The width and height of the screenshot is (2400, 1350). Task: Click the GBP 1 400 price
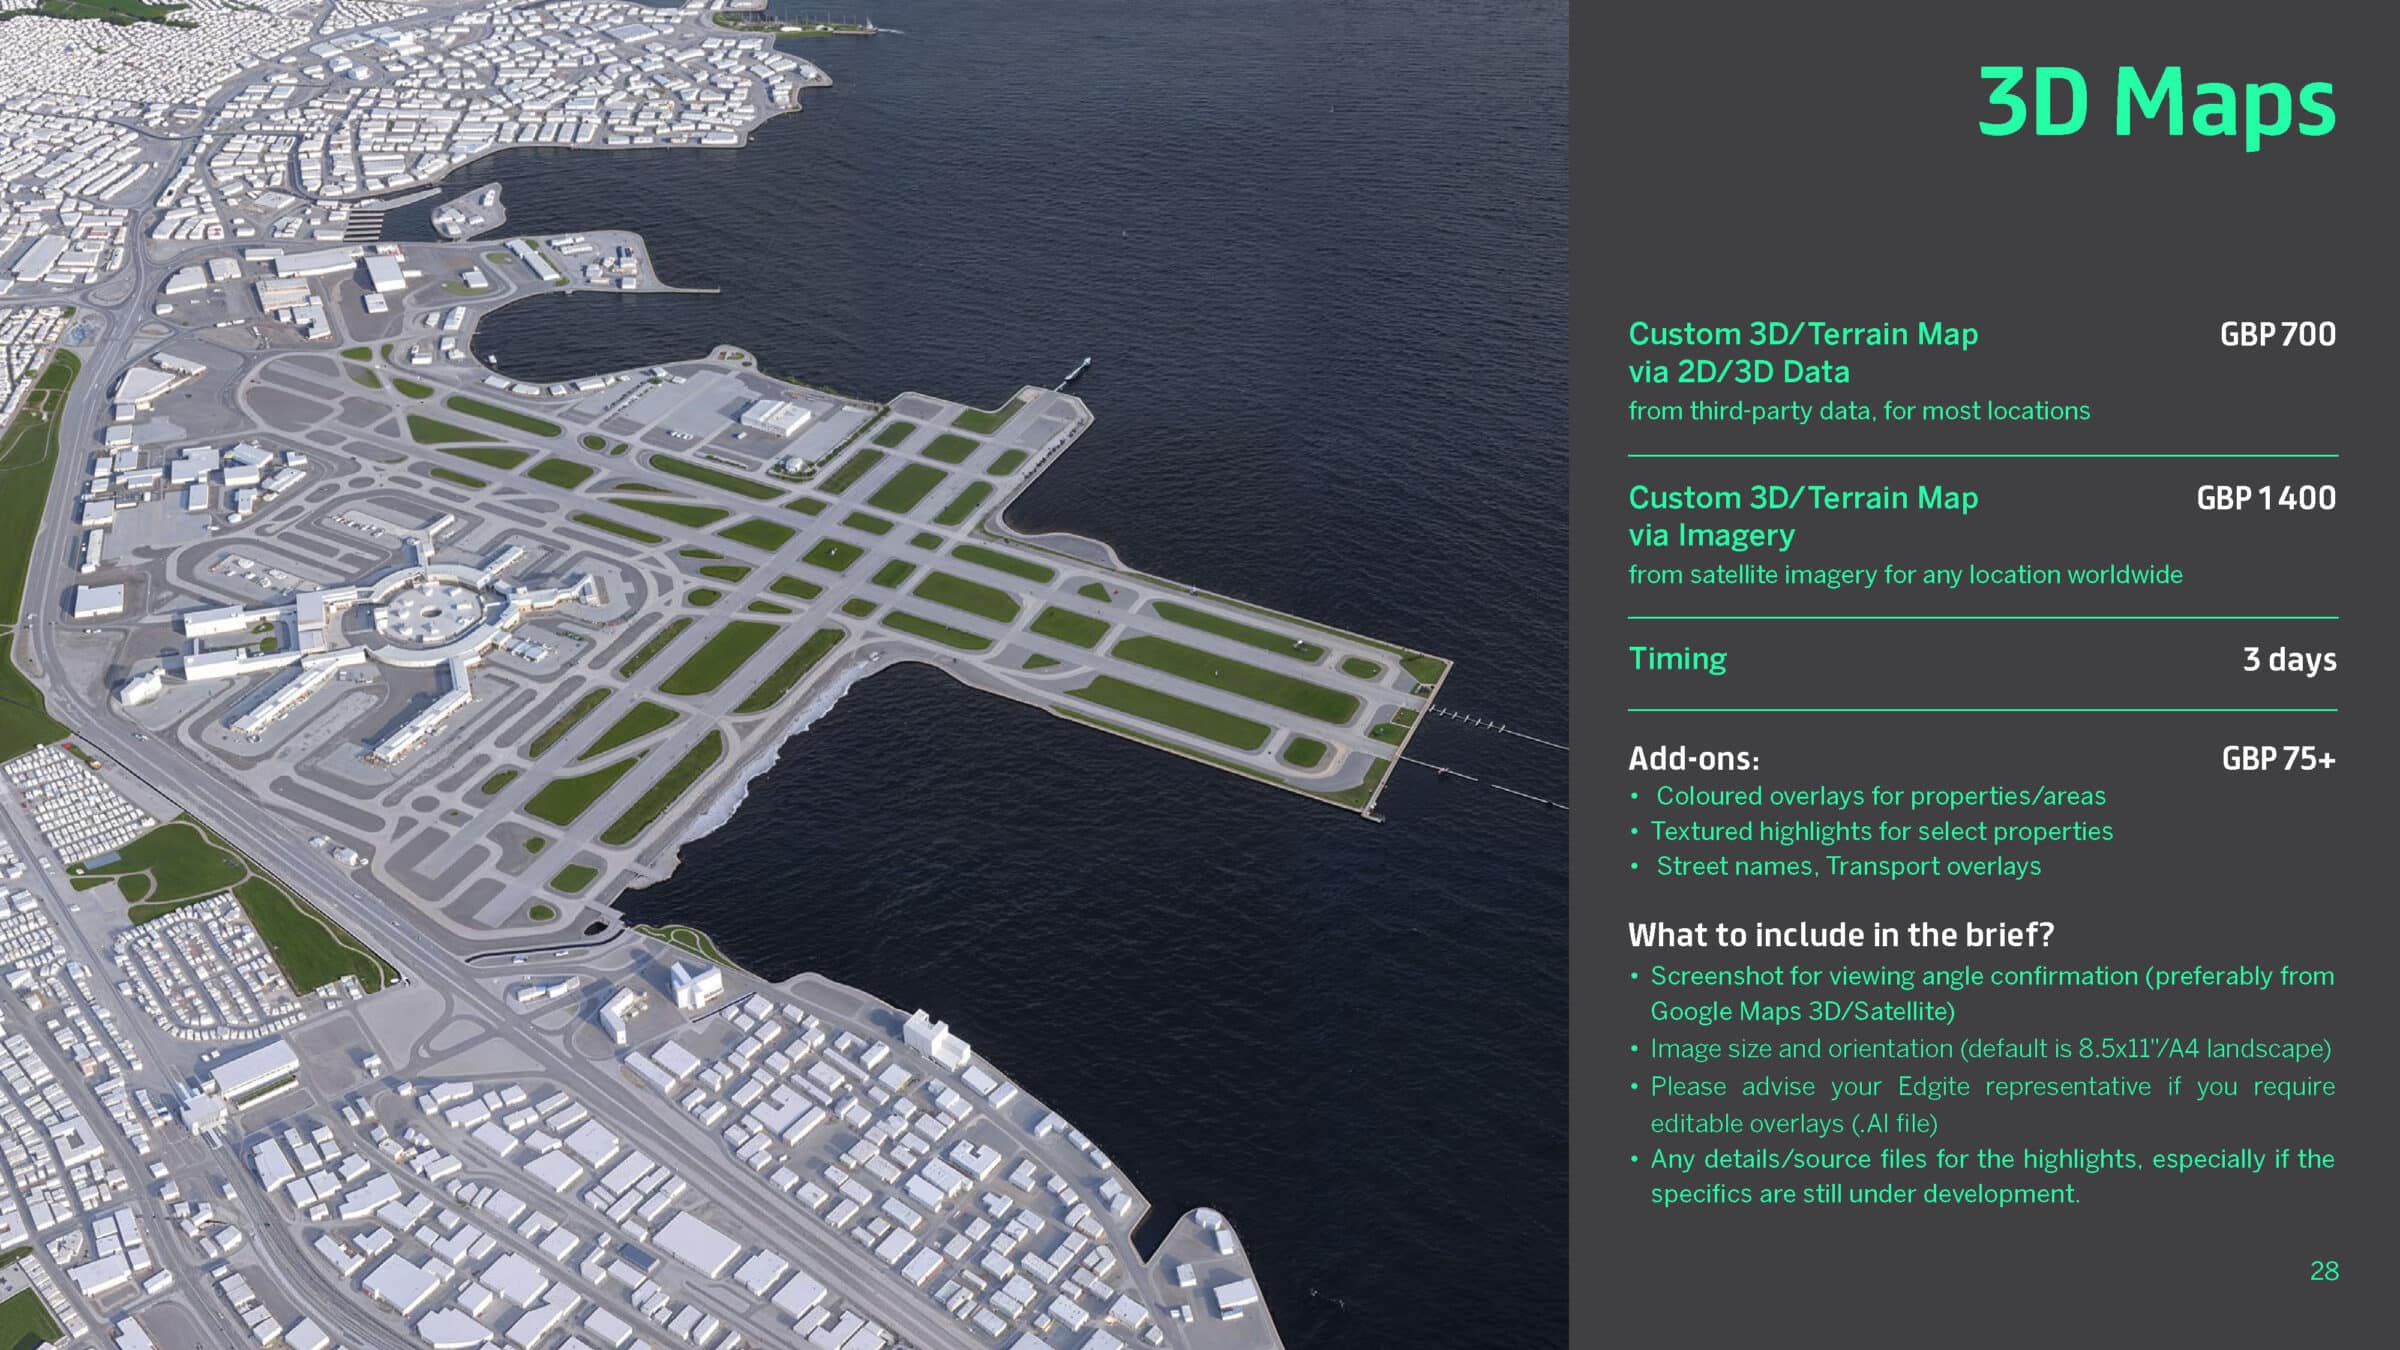(2265, 498)
